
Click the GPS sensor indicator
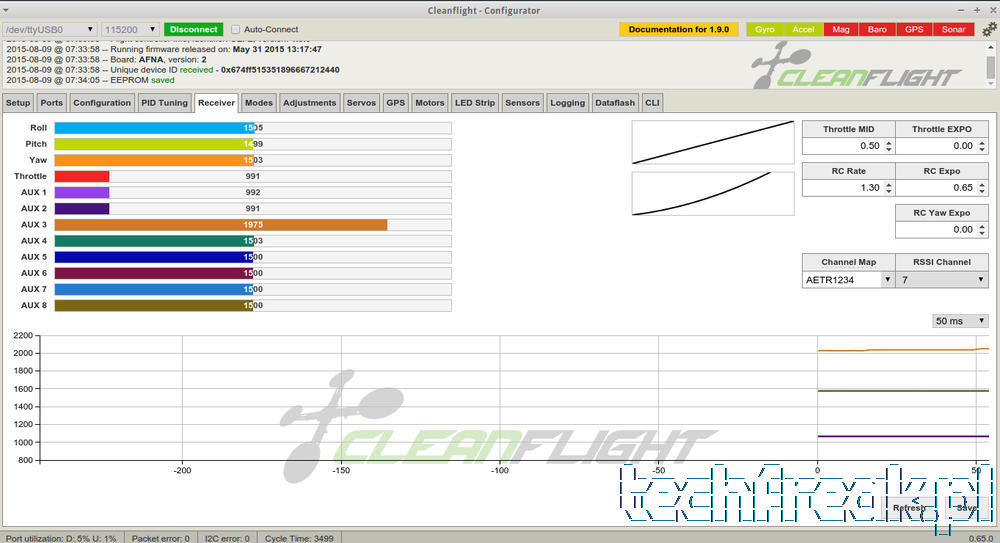(914, 29)
